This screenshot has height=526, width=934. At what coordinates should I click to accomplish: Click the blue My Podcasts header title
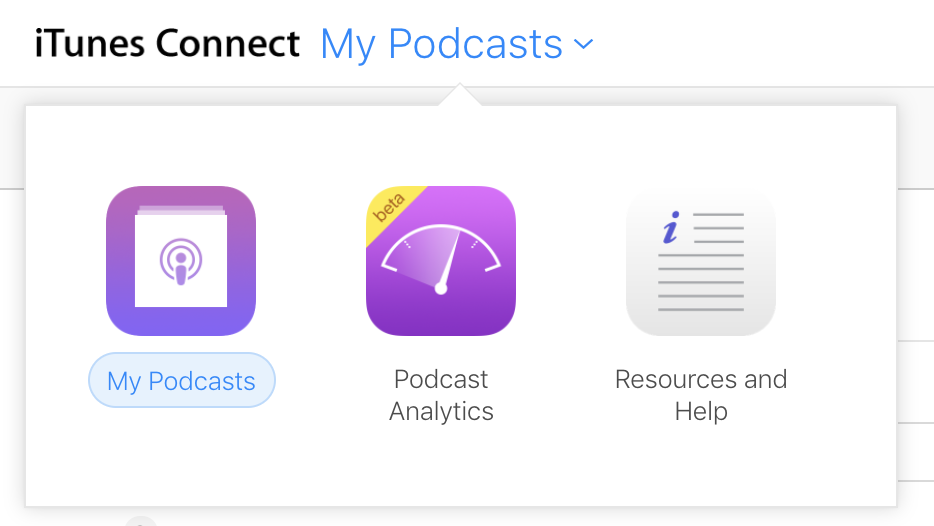442,44
